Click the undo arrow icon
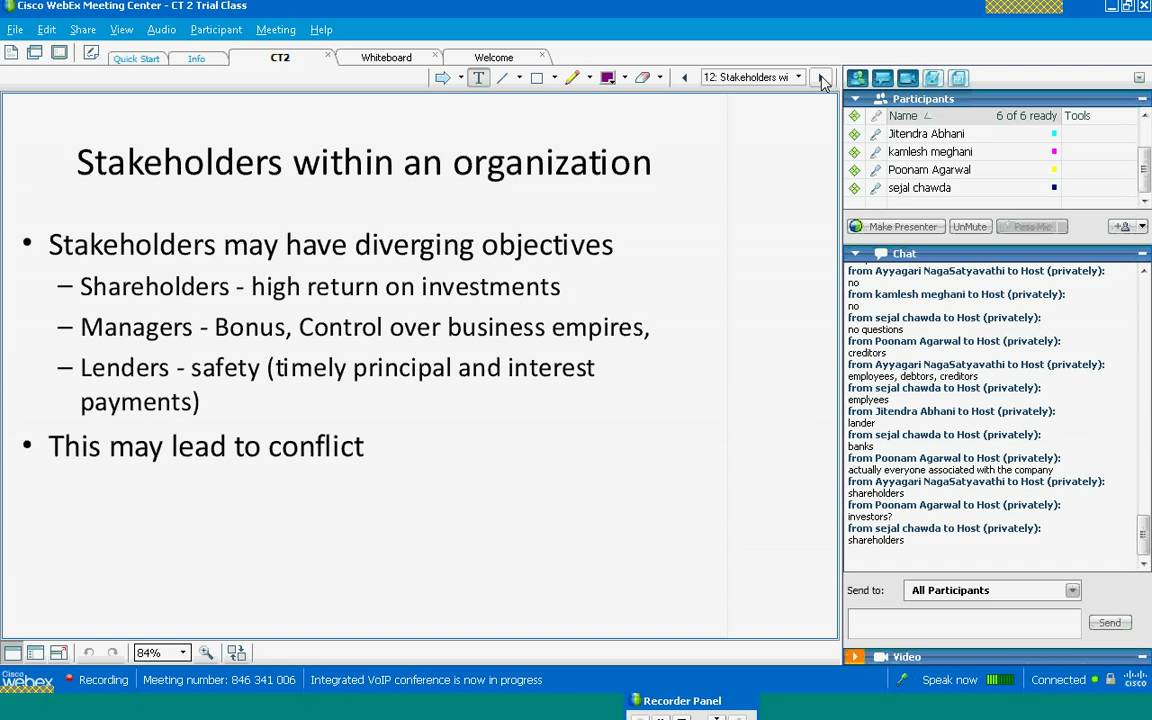The height and width of the screenshot is (720, 1152). 89,652
